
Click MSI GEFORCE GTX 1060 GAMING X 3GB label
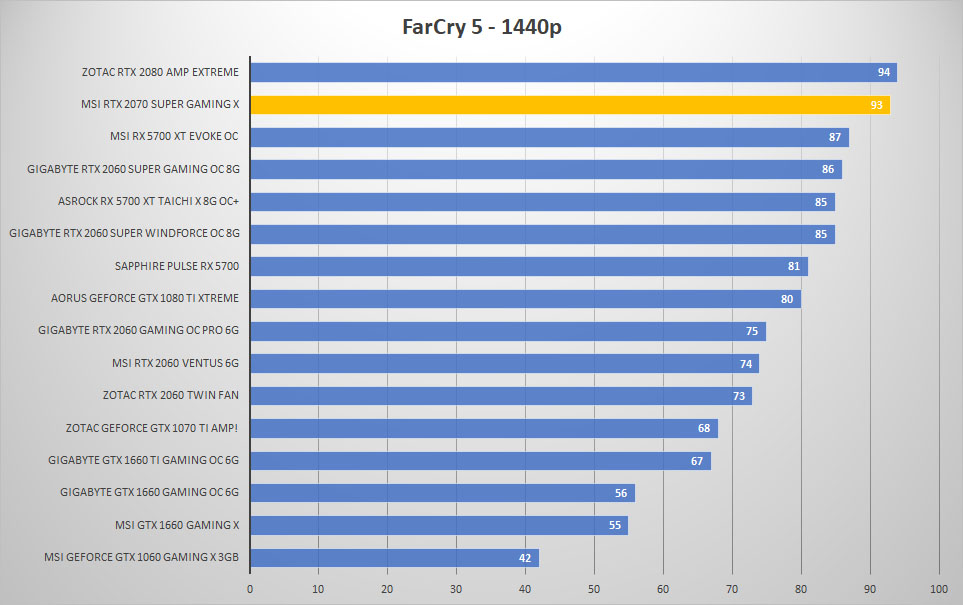click(x=141, y=557)
